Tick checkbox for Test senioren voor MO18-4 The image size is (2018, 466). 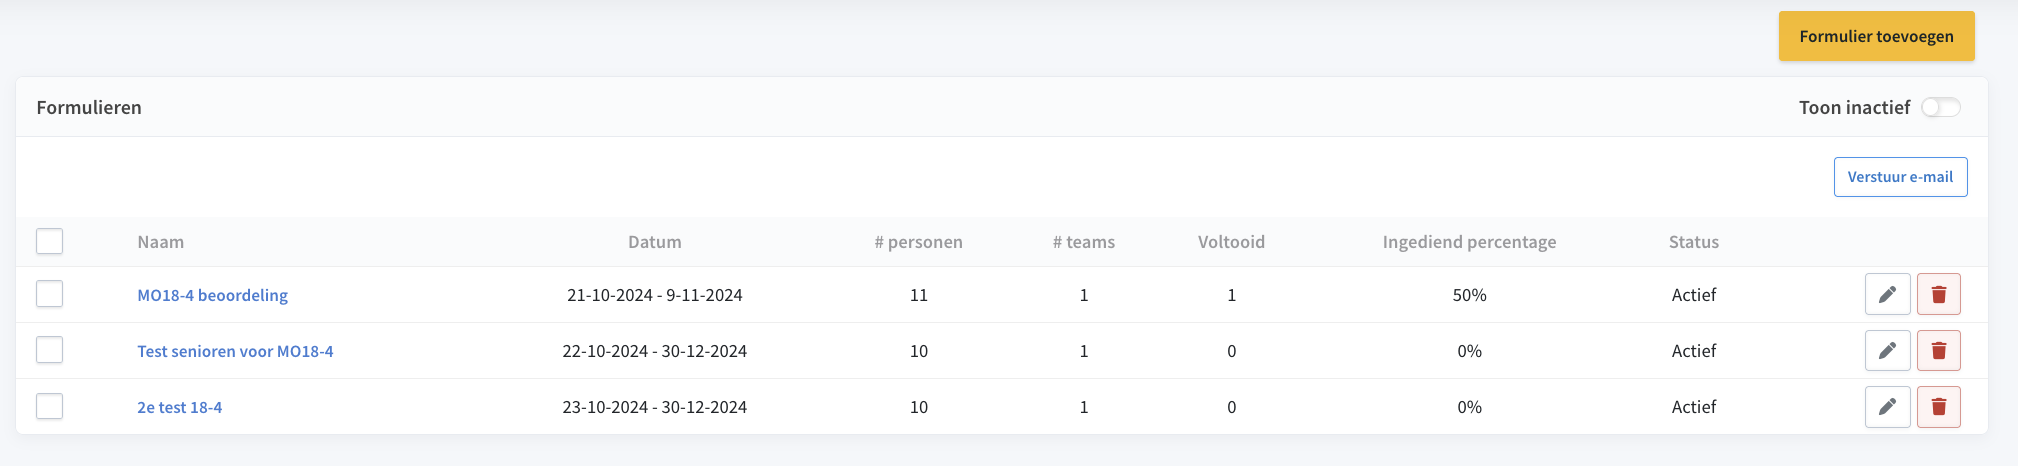pyautogui.click(x=49, y=350)
